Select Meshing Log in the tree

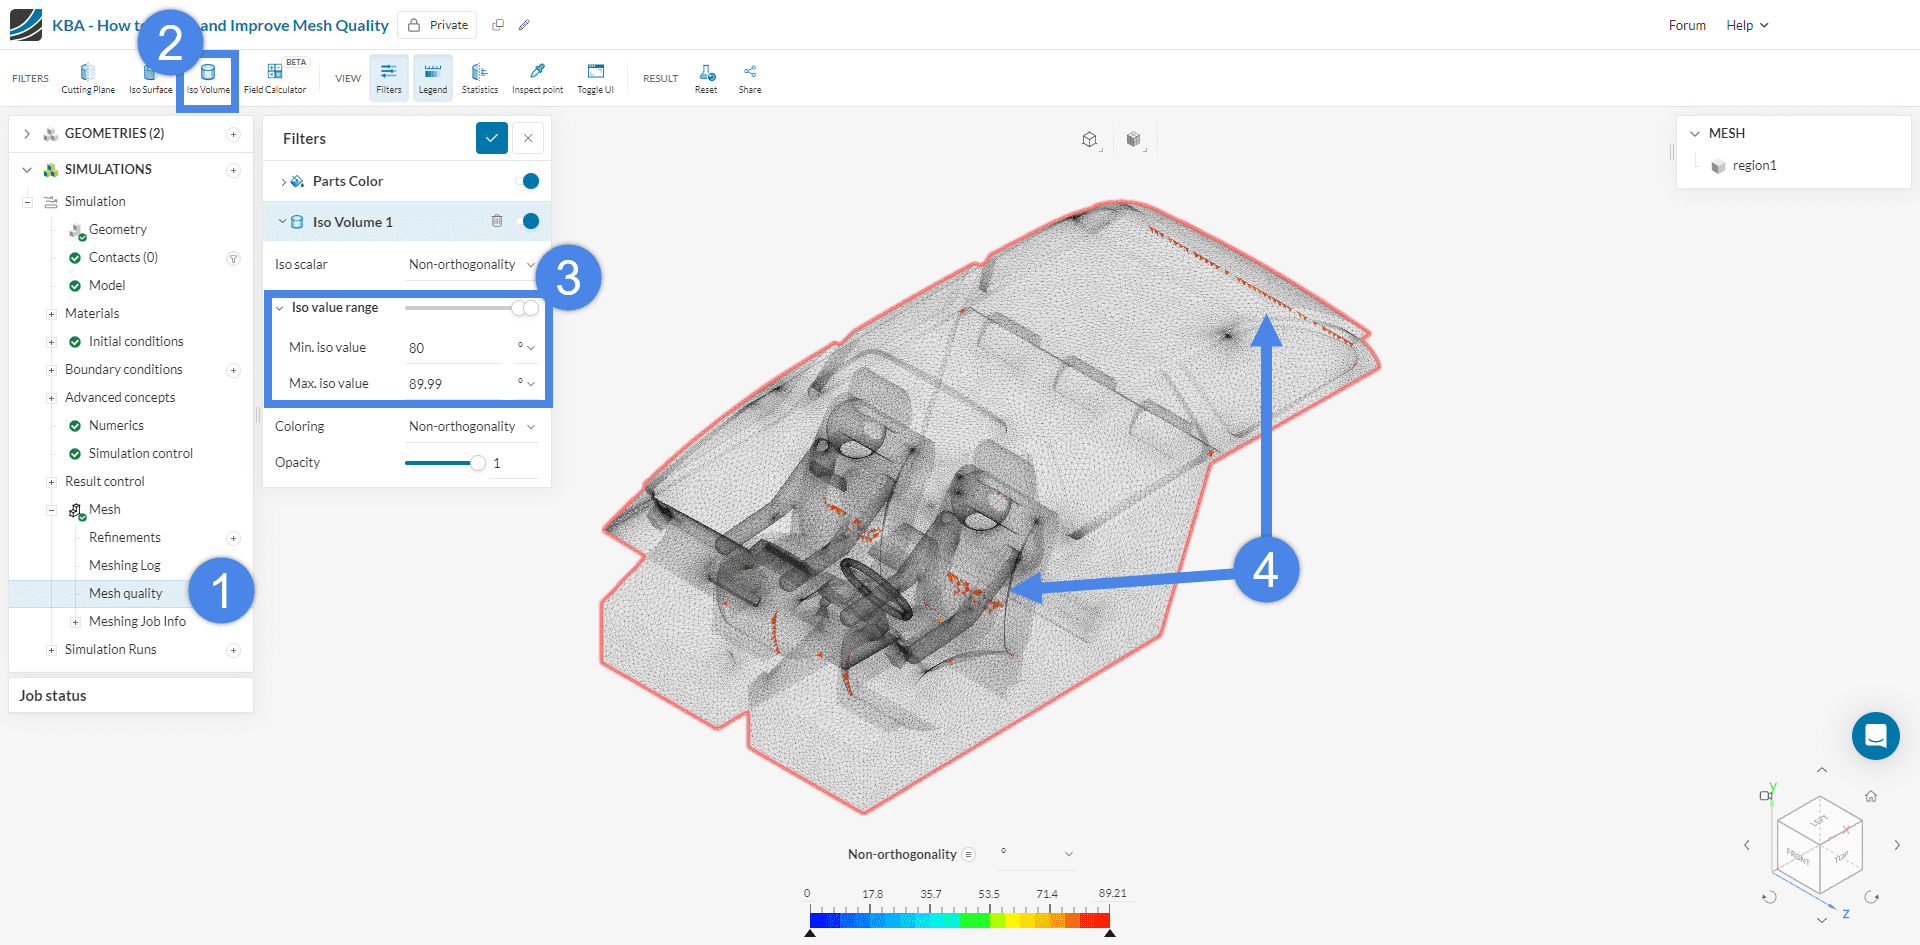(x=124, y=566)
